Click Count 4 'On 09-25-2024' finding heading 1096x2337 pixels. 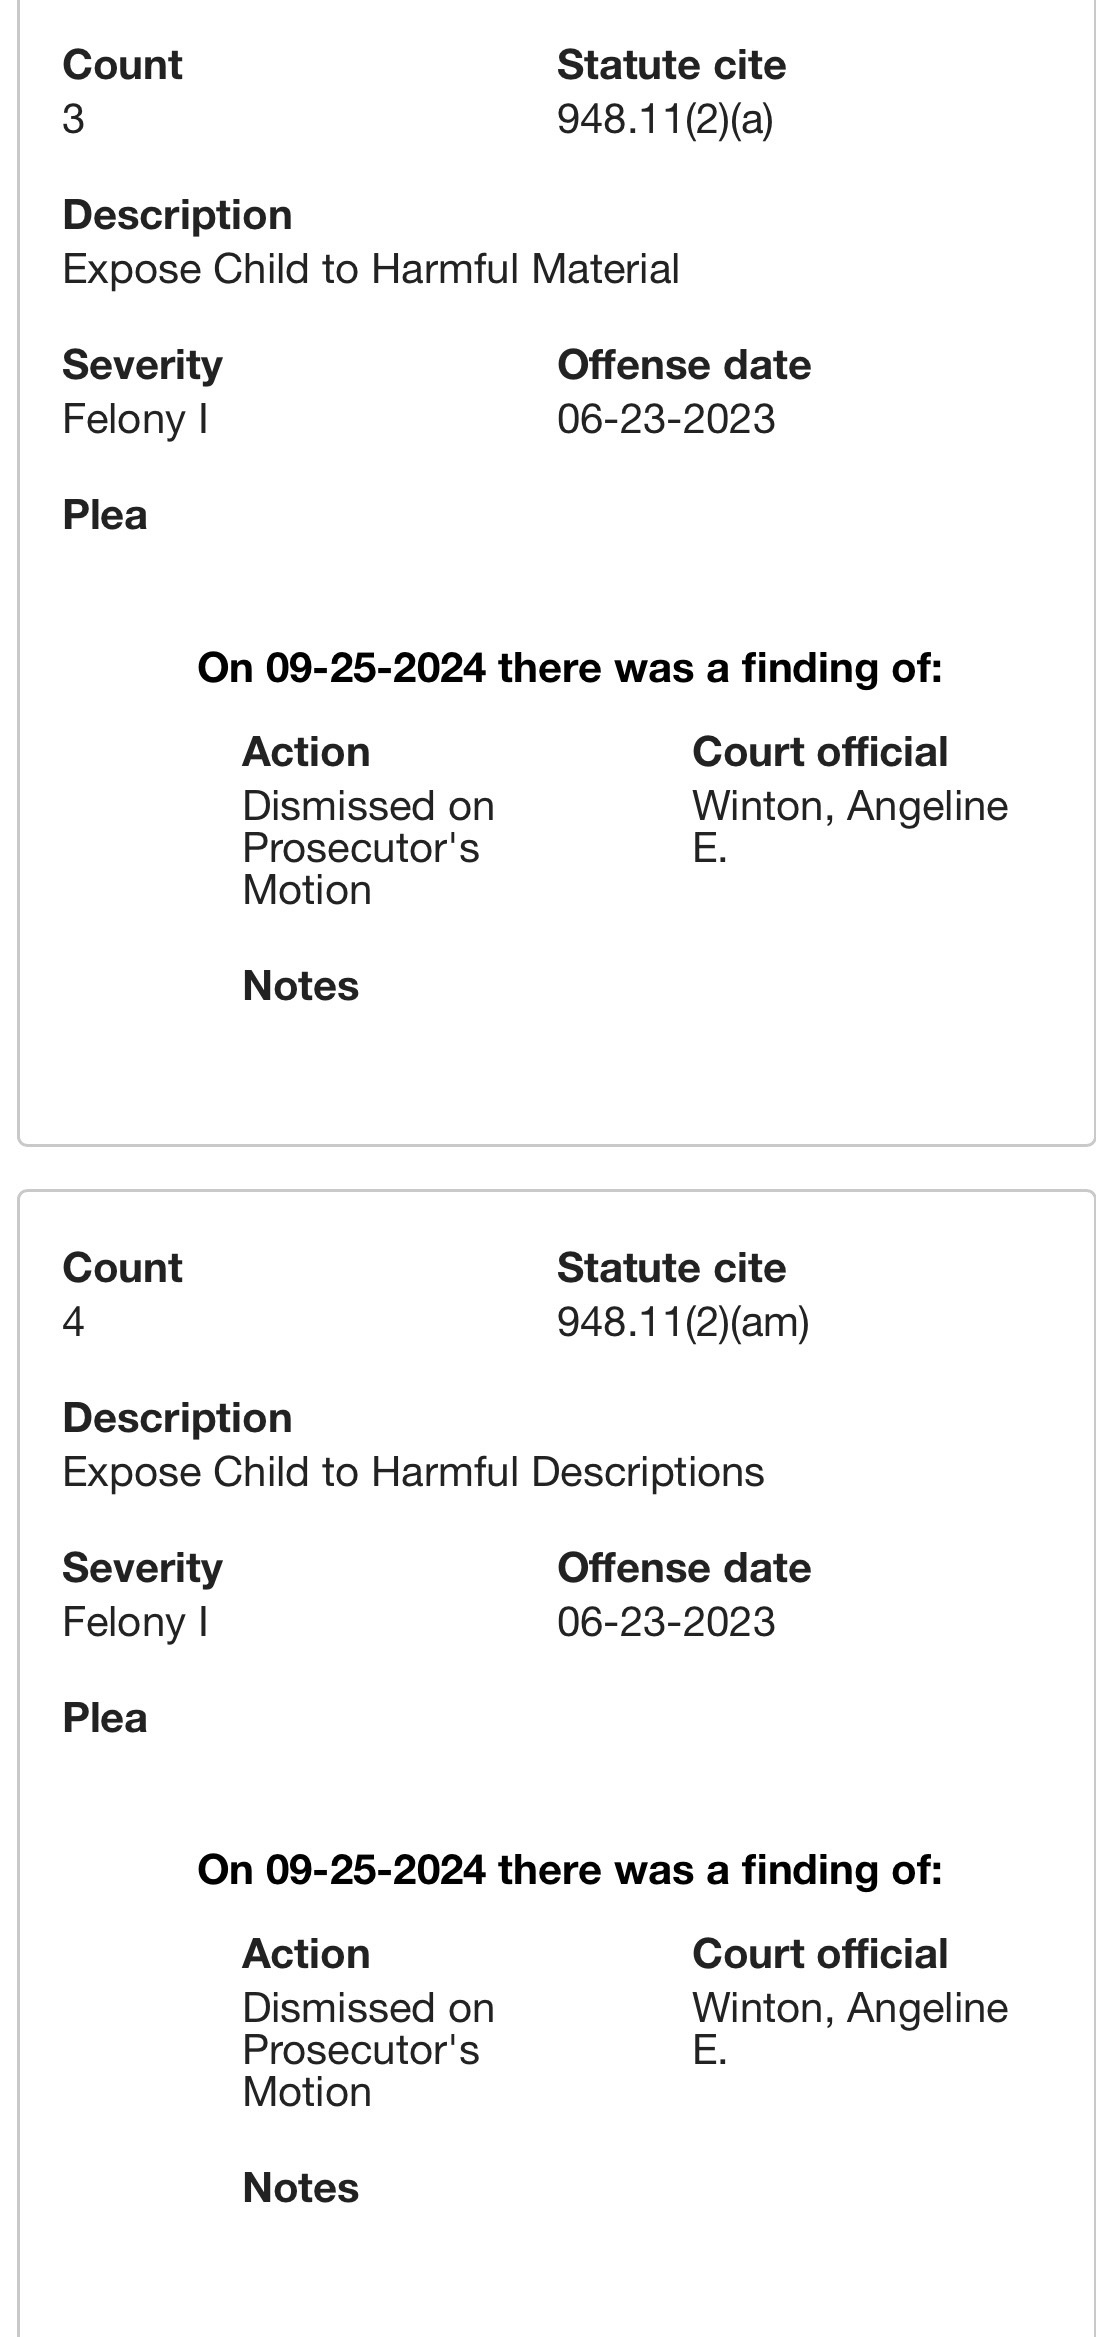coord(570,1869)
